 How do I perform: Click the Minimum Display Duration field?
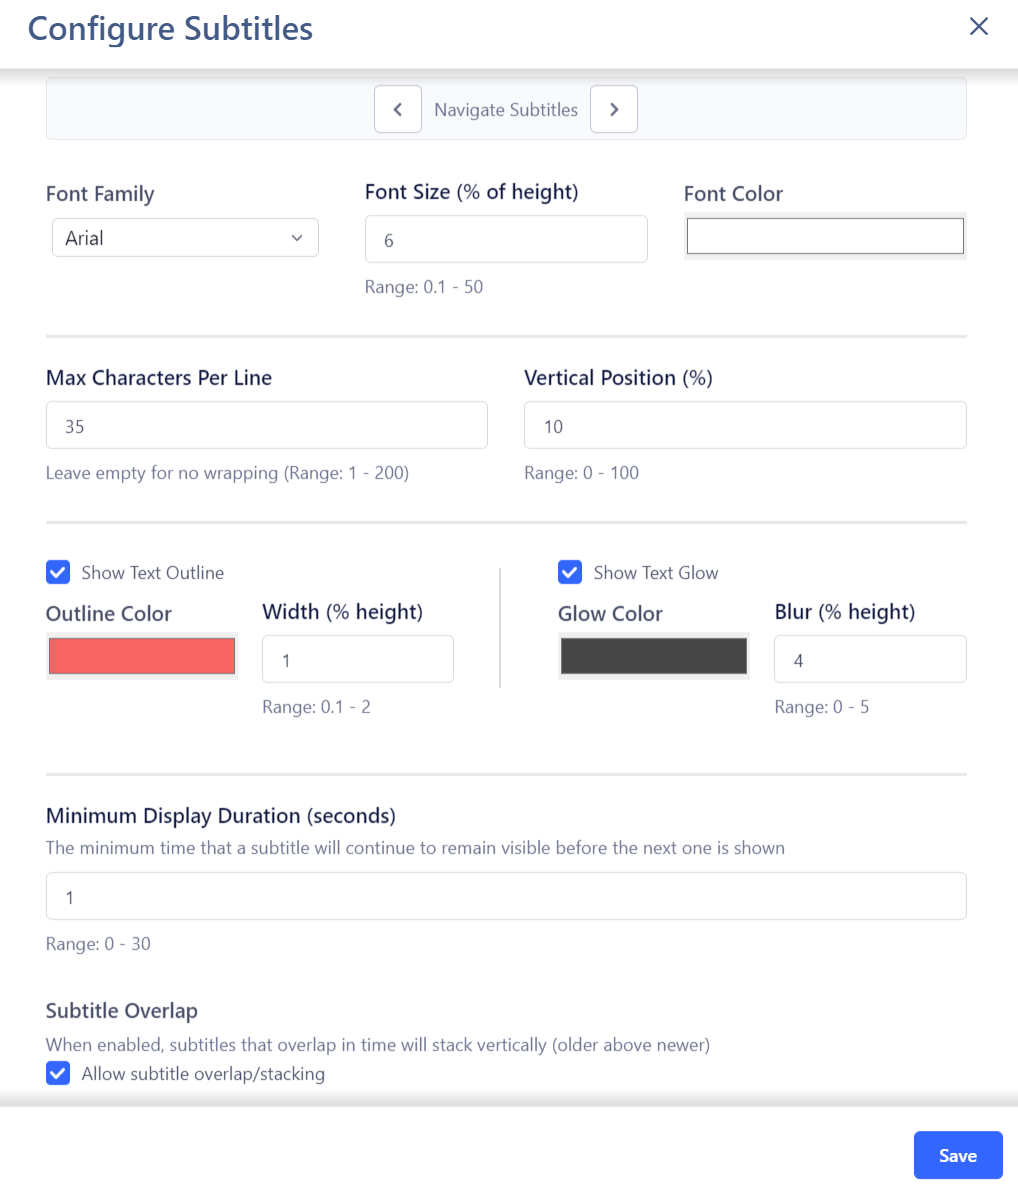pos(506,896)
